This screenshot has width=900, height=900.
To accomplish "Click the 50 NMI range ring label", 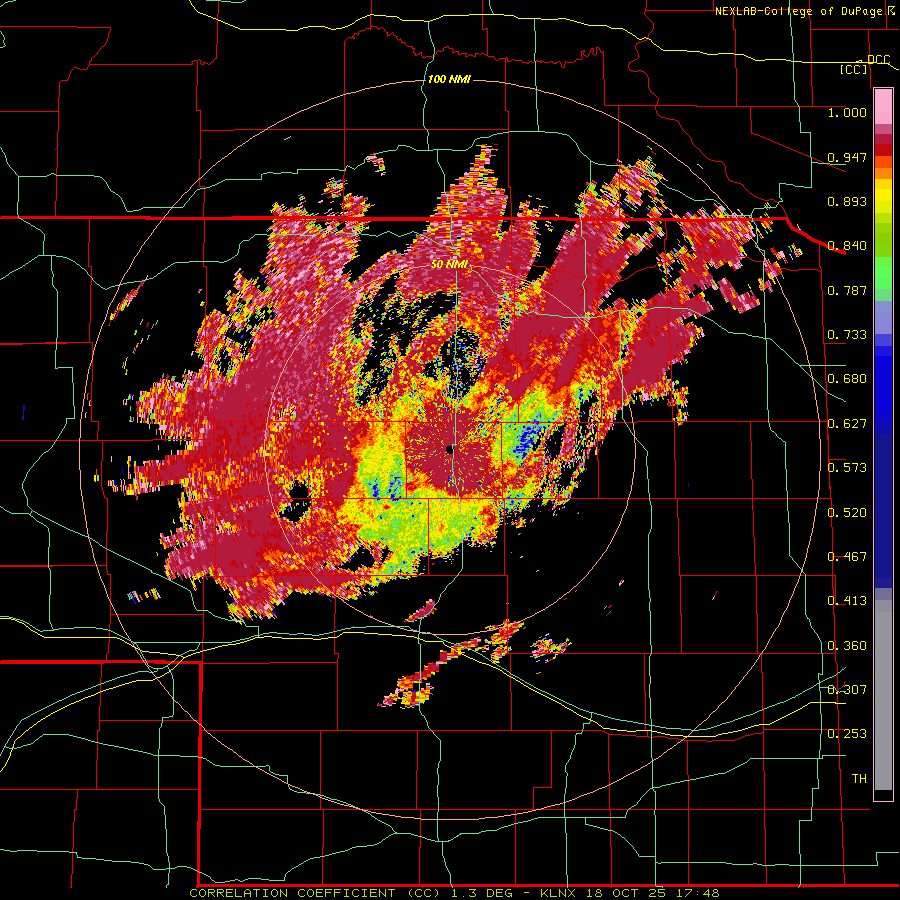I will pyautogui.click(x=449, y=265).
